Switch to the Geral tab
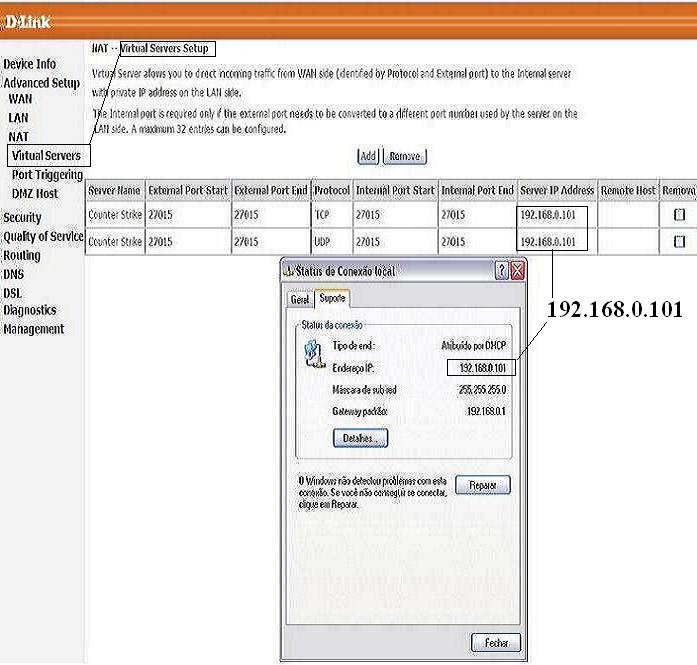697x665 pixels. click(x=298, y=299)
